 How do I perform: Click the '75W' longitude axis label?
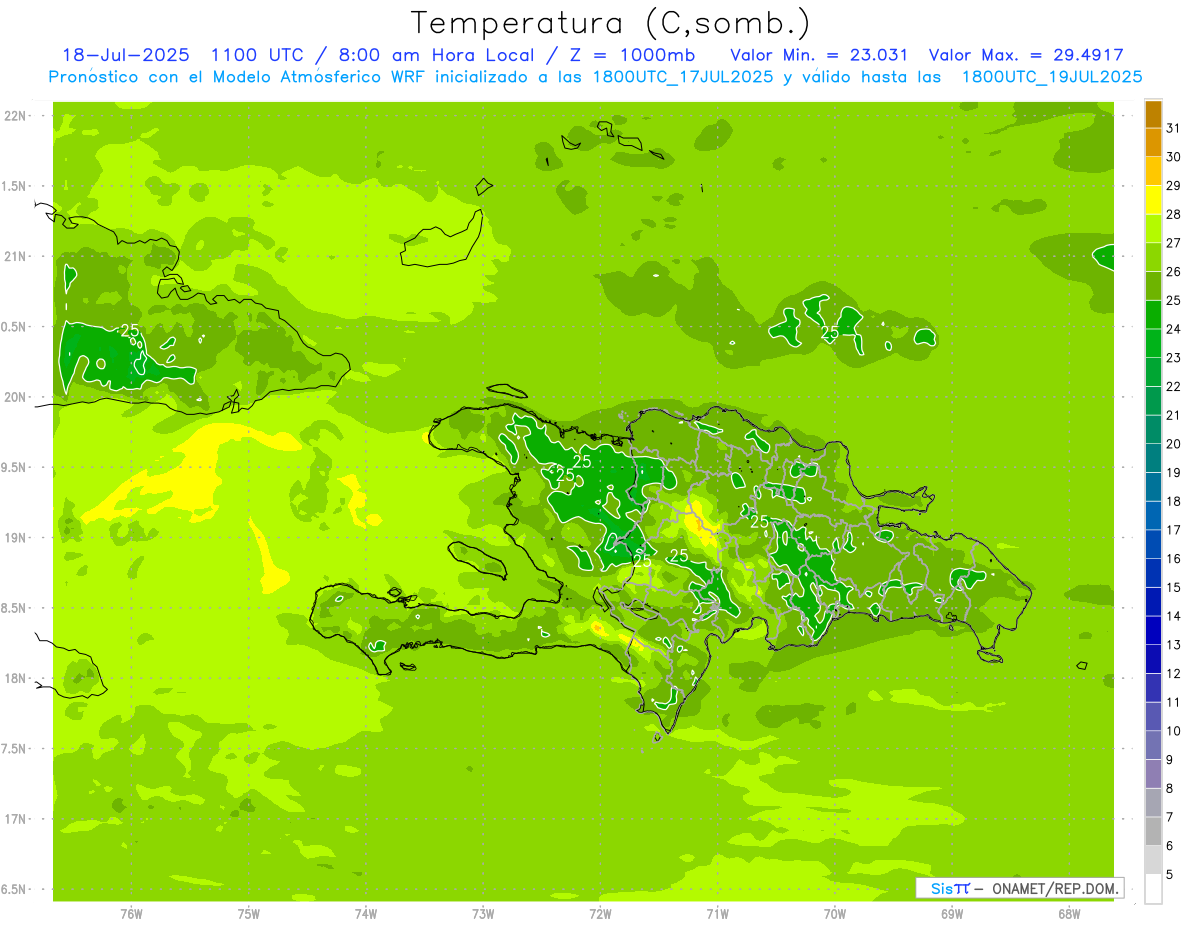pos(248,914)
